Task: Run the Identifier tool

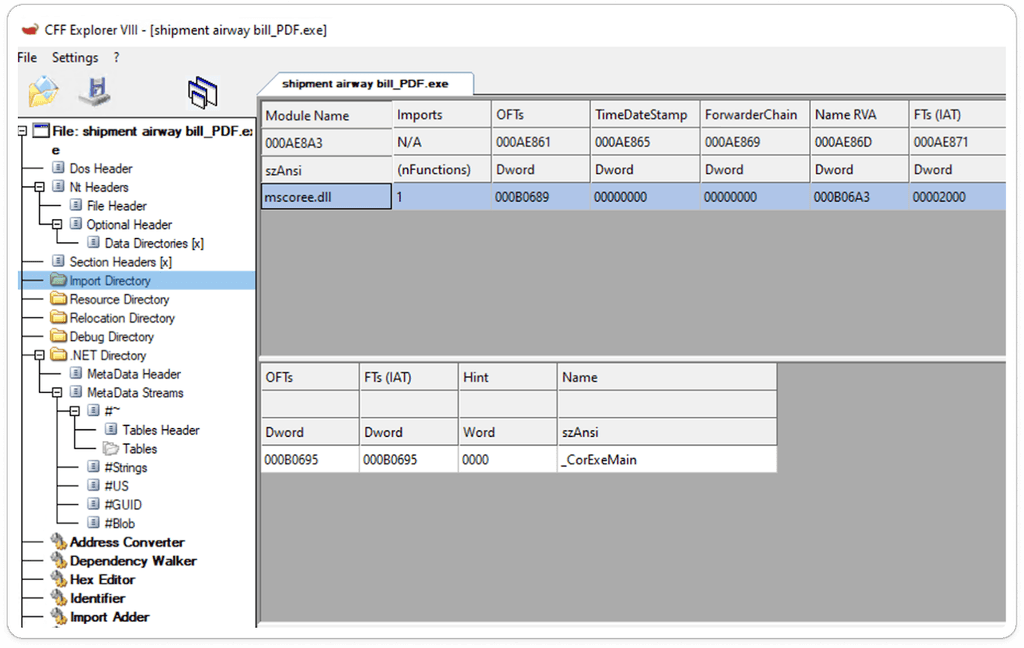Action: click(96, 598)
